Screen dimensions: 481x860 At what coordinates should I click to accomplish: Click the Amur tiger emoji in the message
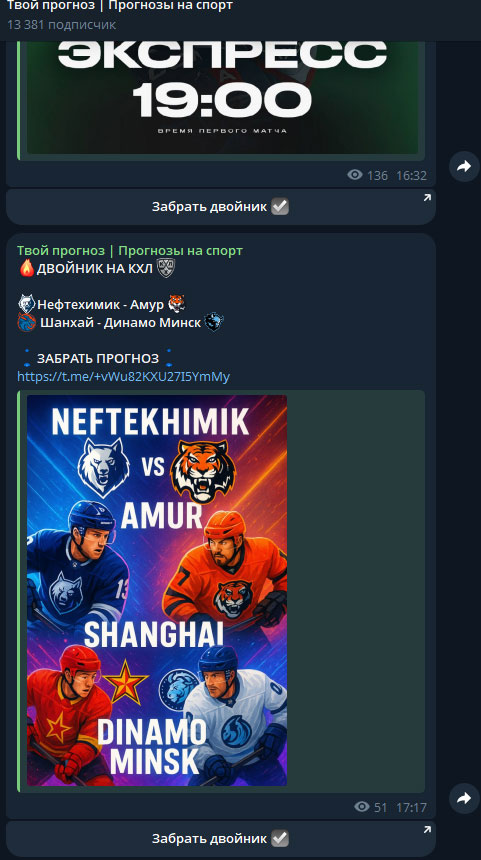[x=177, y=303]
